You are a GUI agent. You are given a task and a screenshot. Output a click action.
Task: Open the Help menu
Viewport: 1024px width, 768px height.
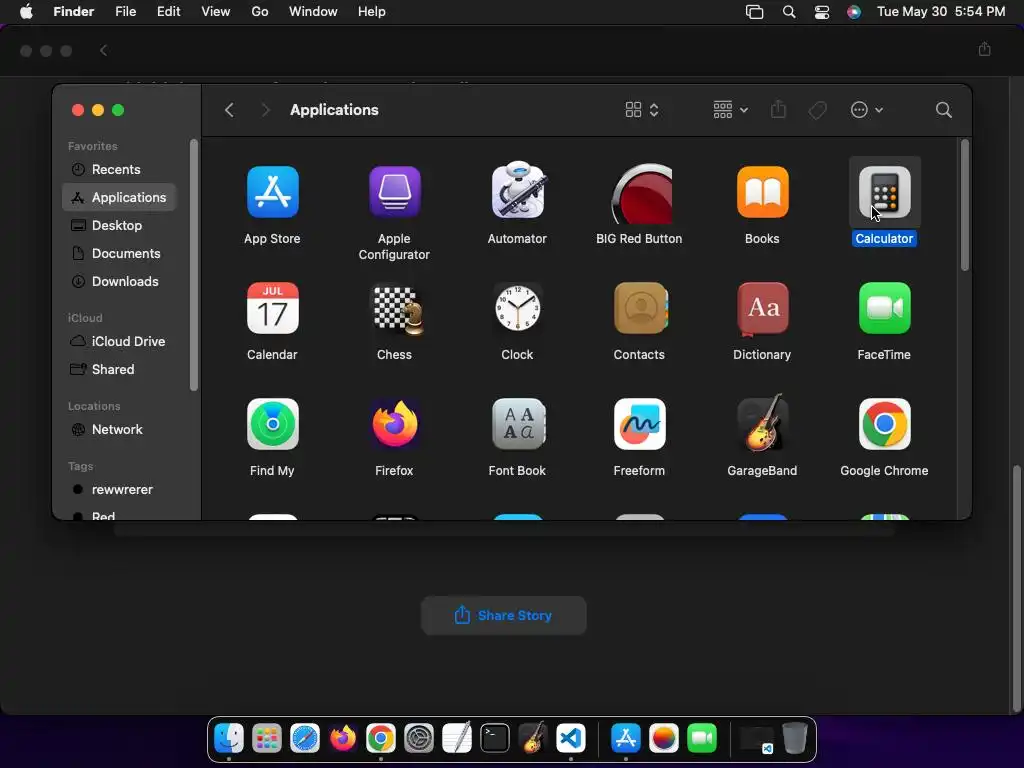coord(372,12)
